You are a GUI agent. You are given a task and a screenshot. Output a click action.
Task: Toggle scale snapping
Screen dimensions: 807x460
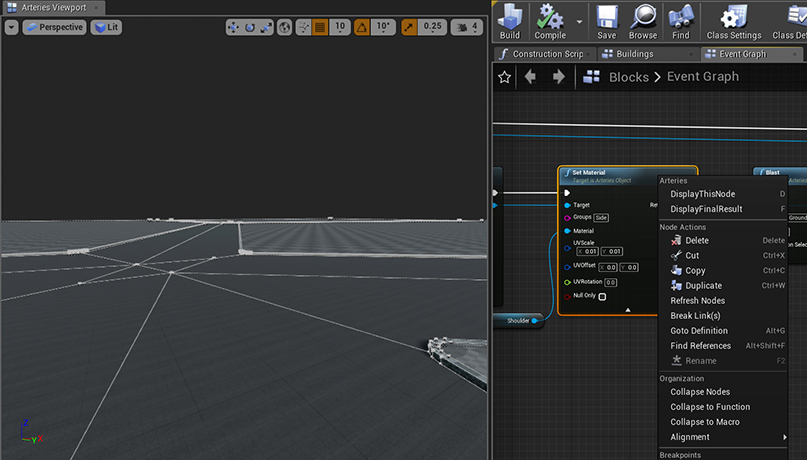point(409,27)
